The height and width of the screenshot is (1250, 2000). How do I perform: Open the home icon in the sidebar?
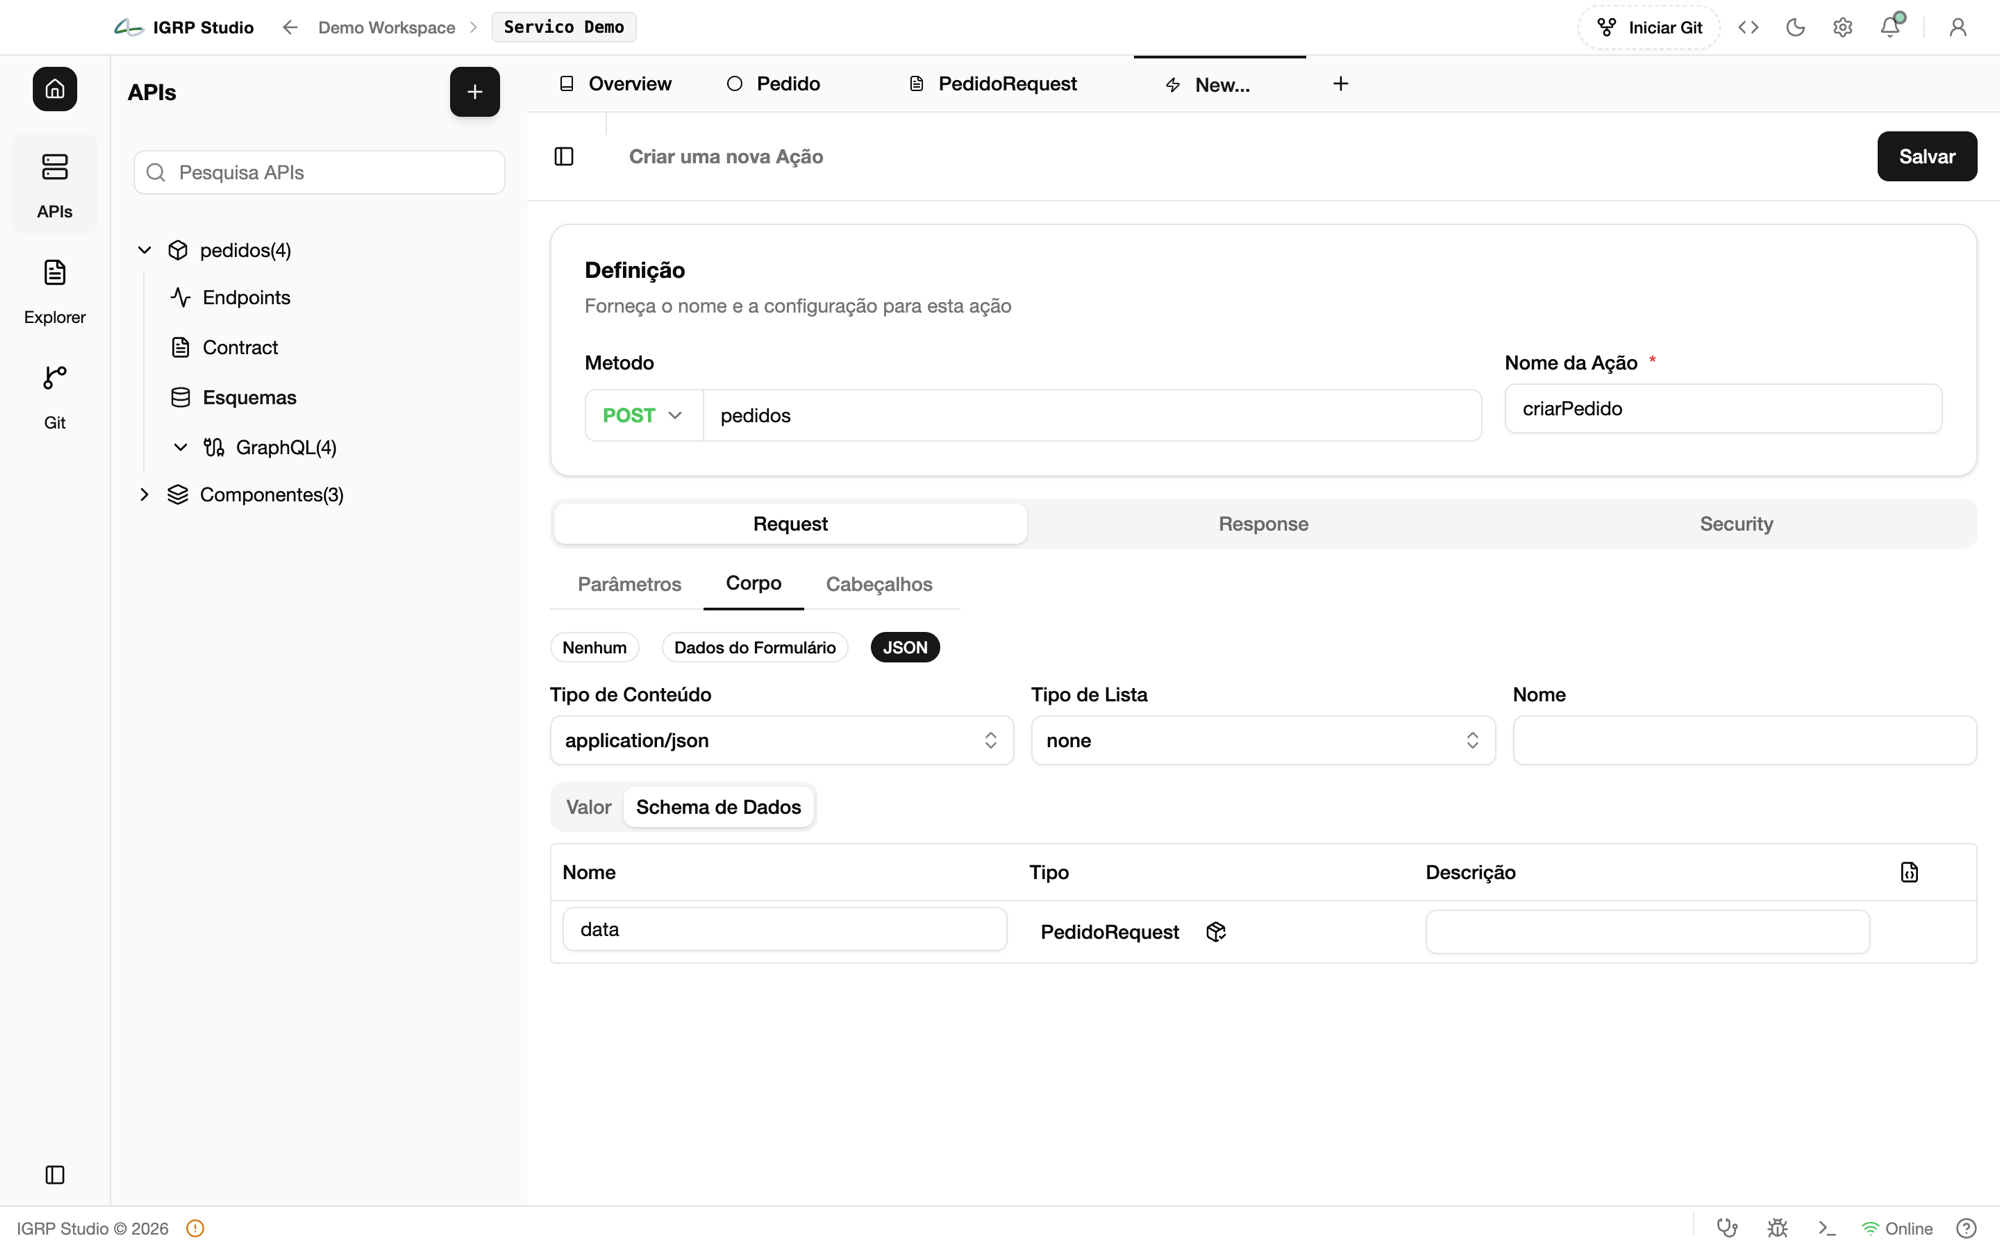[x=55, y=89]
